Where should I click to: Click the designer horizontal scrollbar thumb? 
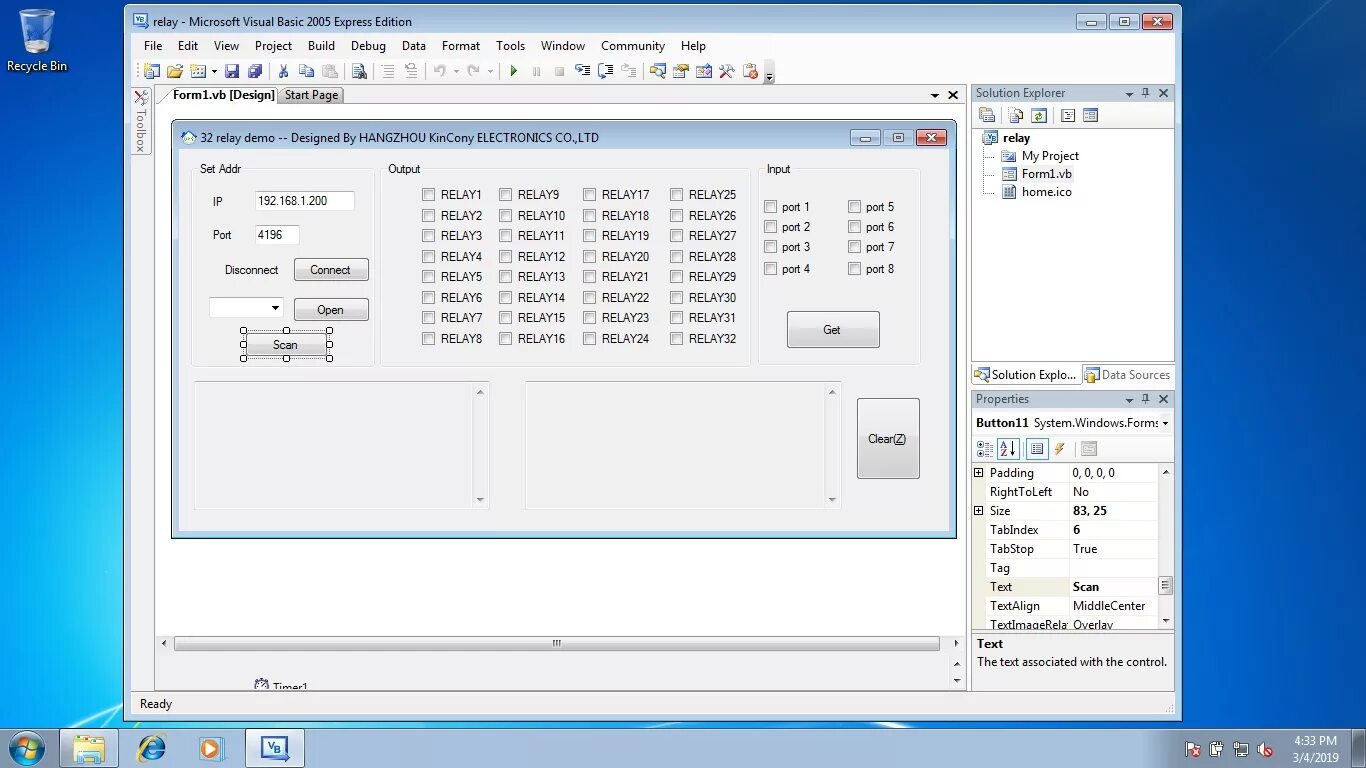coord(556,644)
